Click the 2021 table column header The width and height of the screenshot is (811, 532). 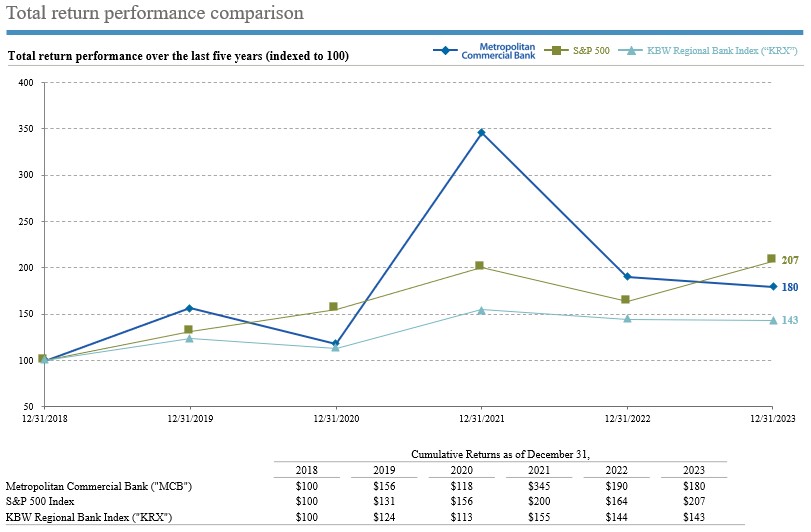[539, 470]
